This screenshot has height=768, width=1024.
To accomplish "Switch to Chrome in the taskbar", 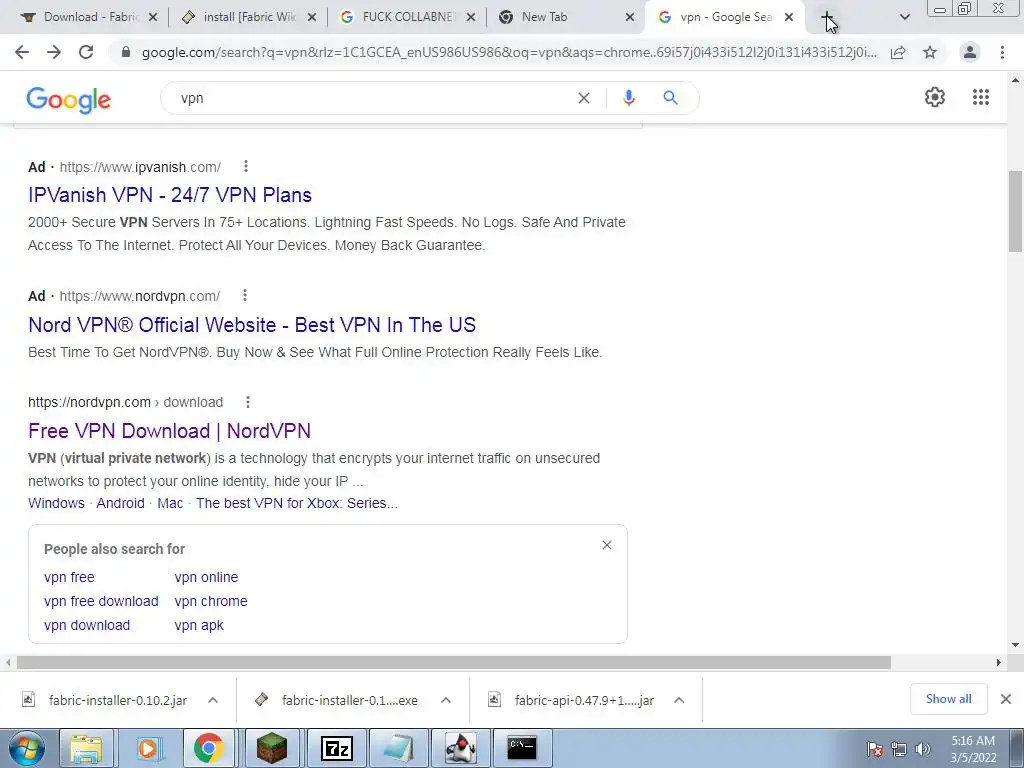I will tap(208, 748).
